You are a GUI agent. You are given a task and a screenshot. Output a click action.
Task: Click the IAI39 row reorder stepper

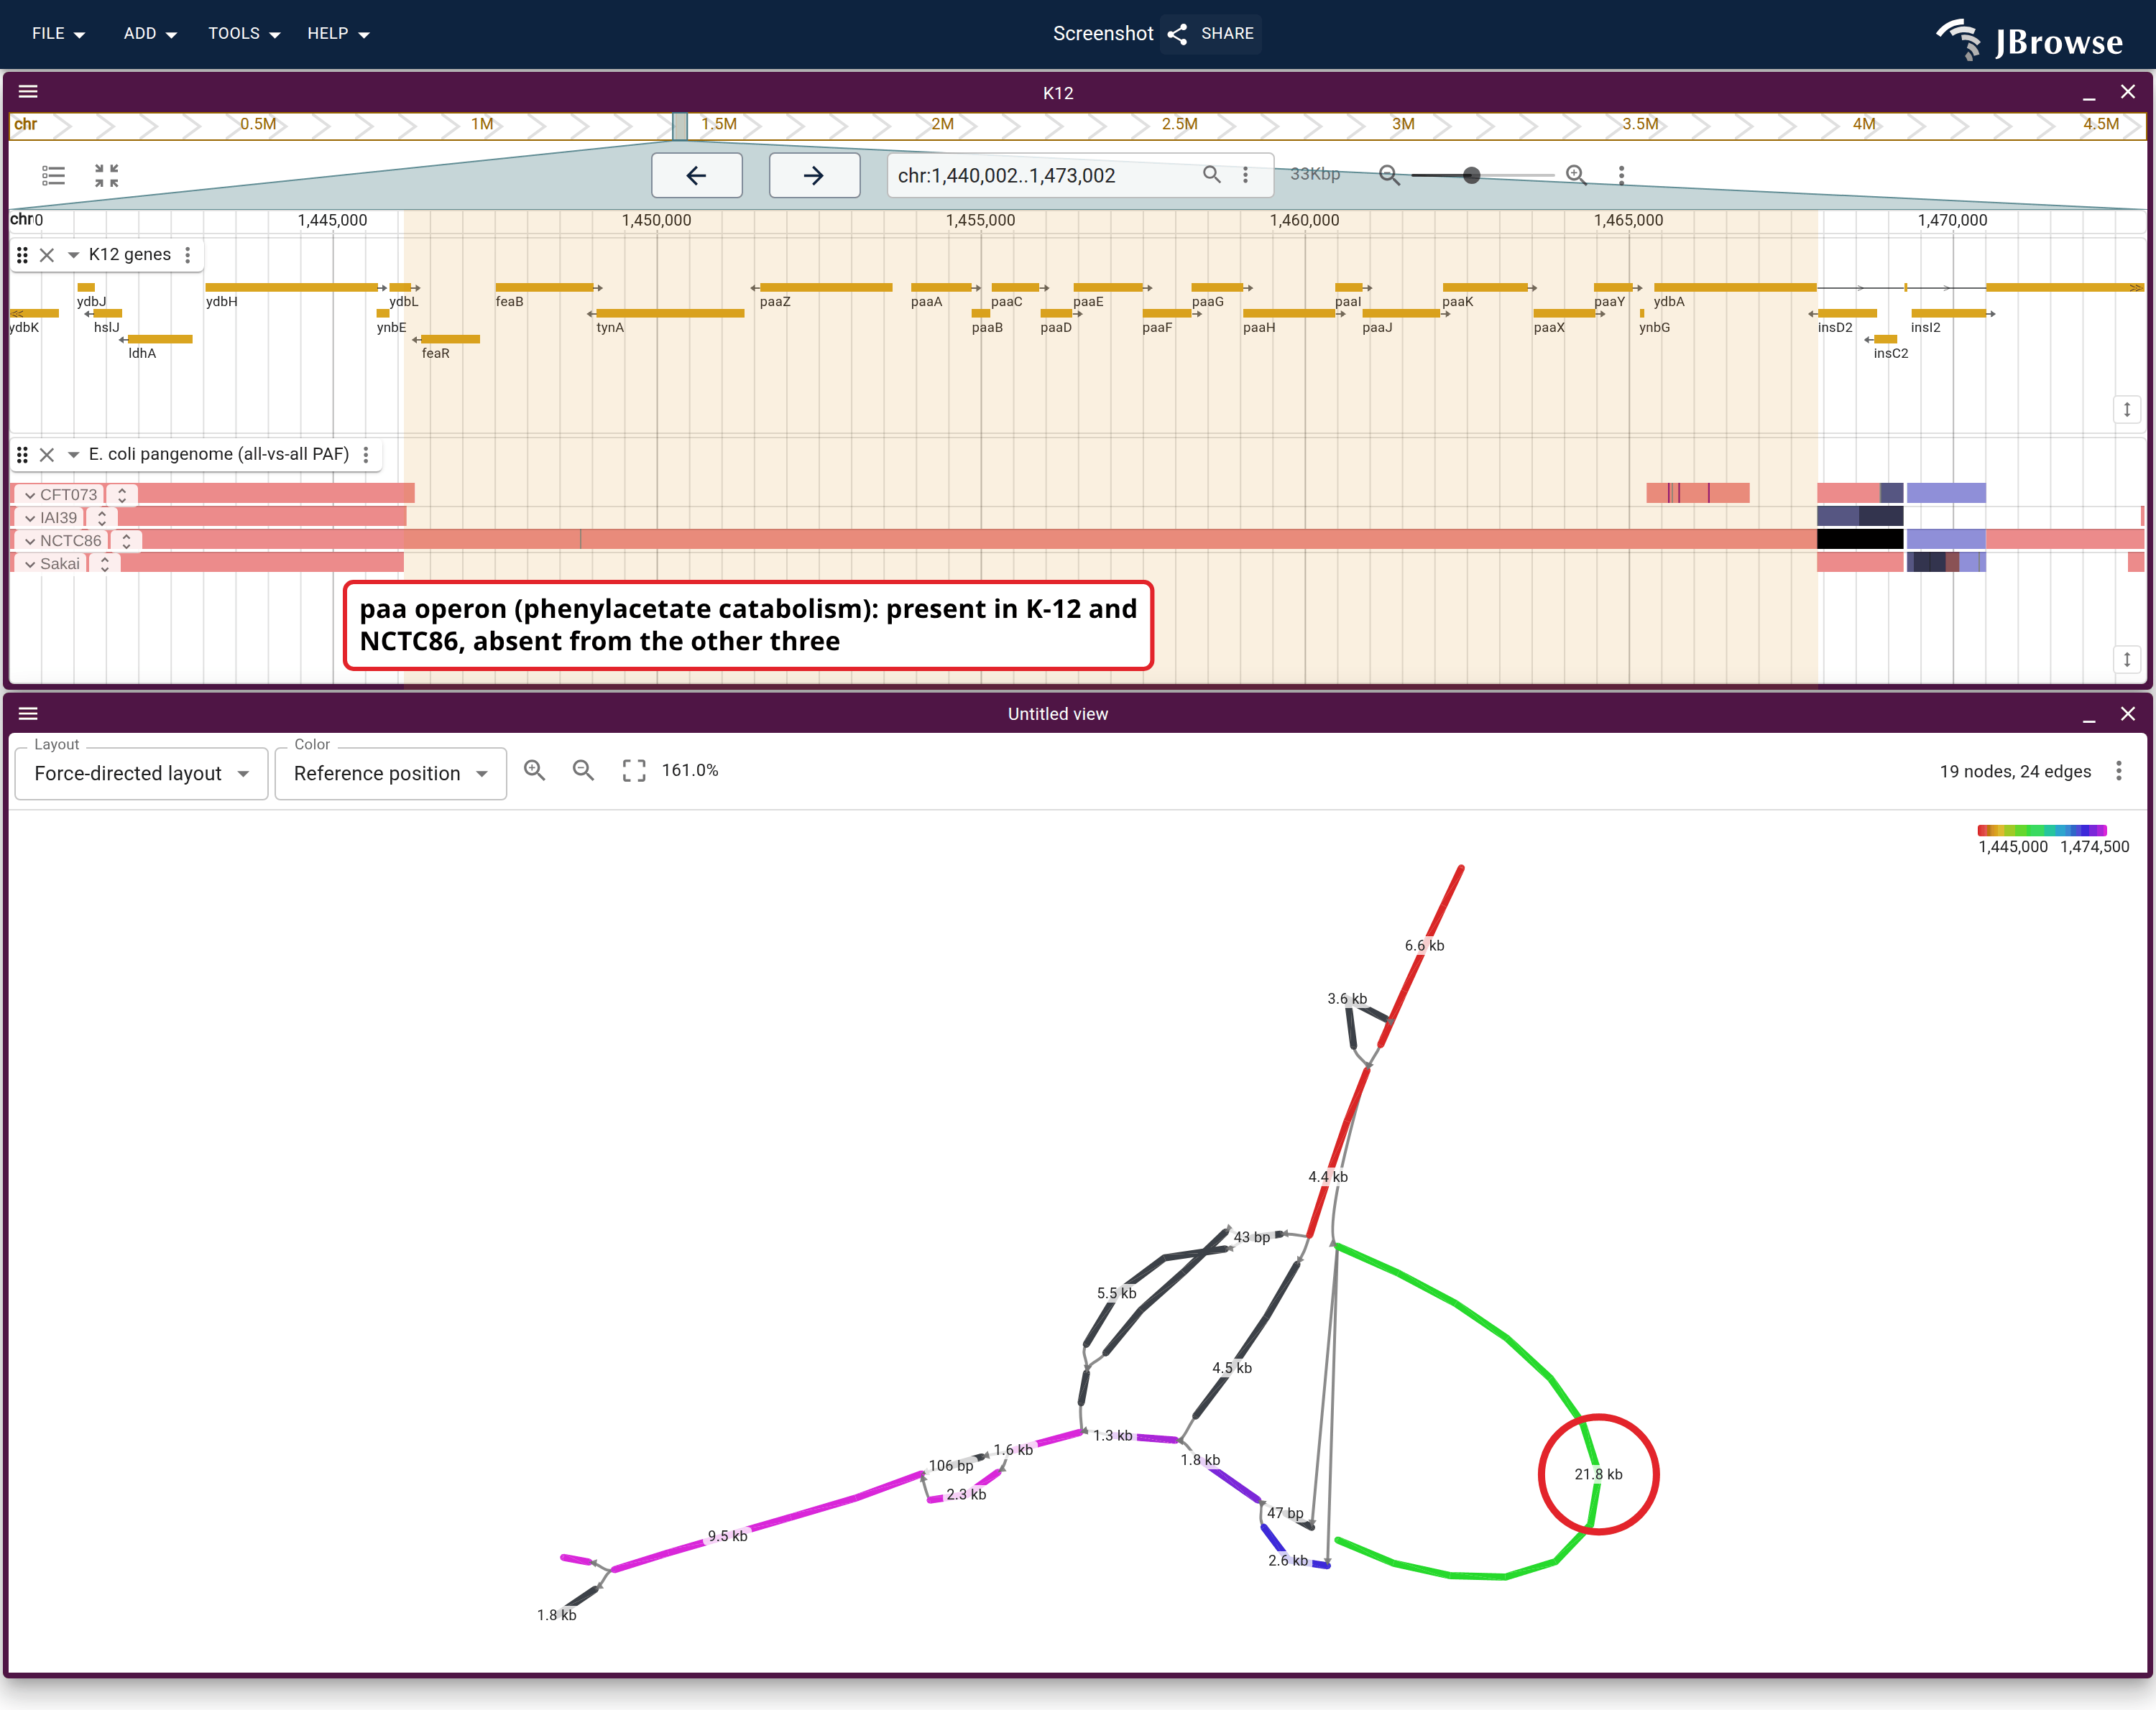(x=102, y=518)
